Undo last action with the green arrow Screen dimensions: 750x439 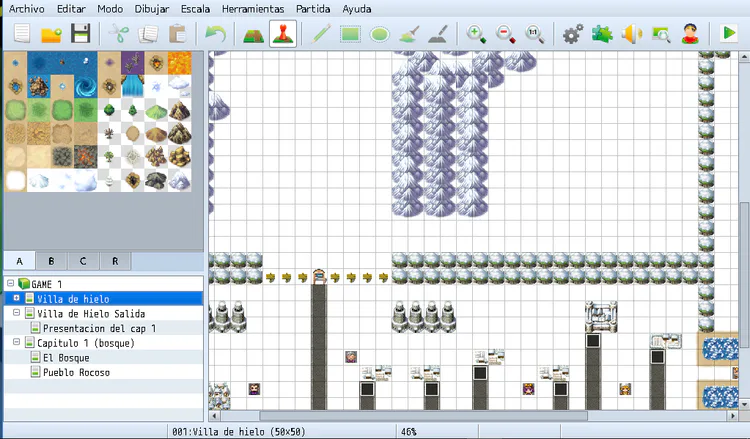(x=215, y=34)
